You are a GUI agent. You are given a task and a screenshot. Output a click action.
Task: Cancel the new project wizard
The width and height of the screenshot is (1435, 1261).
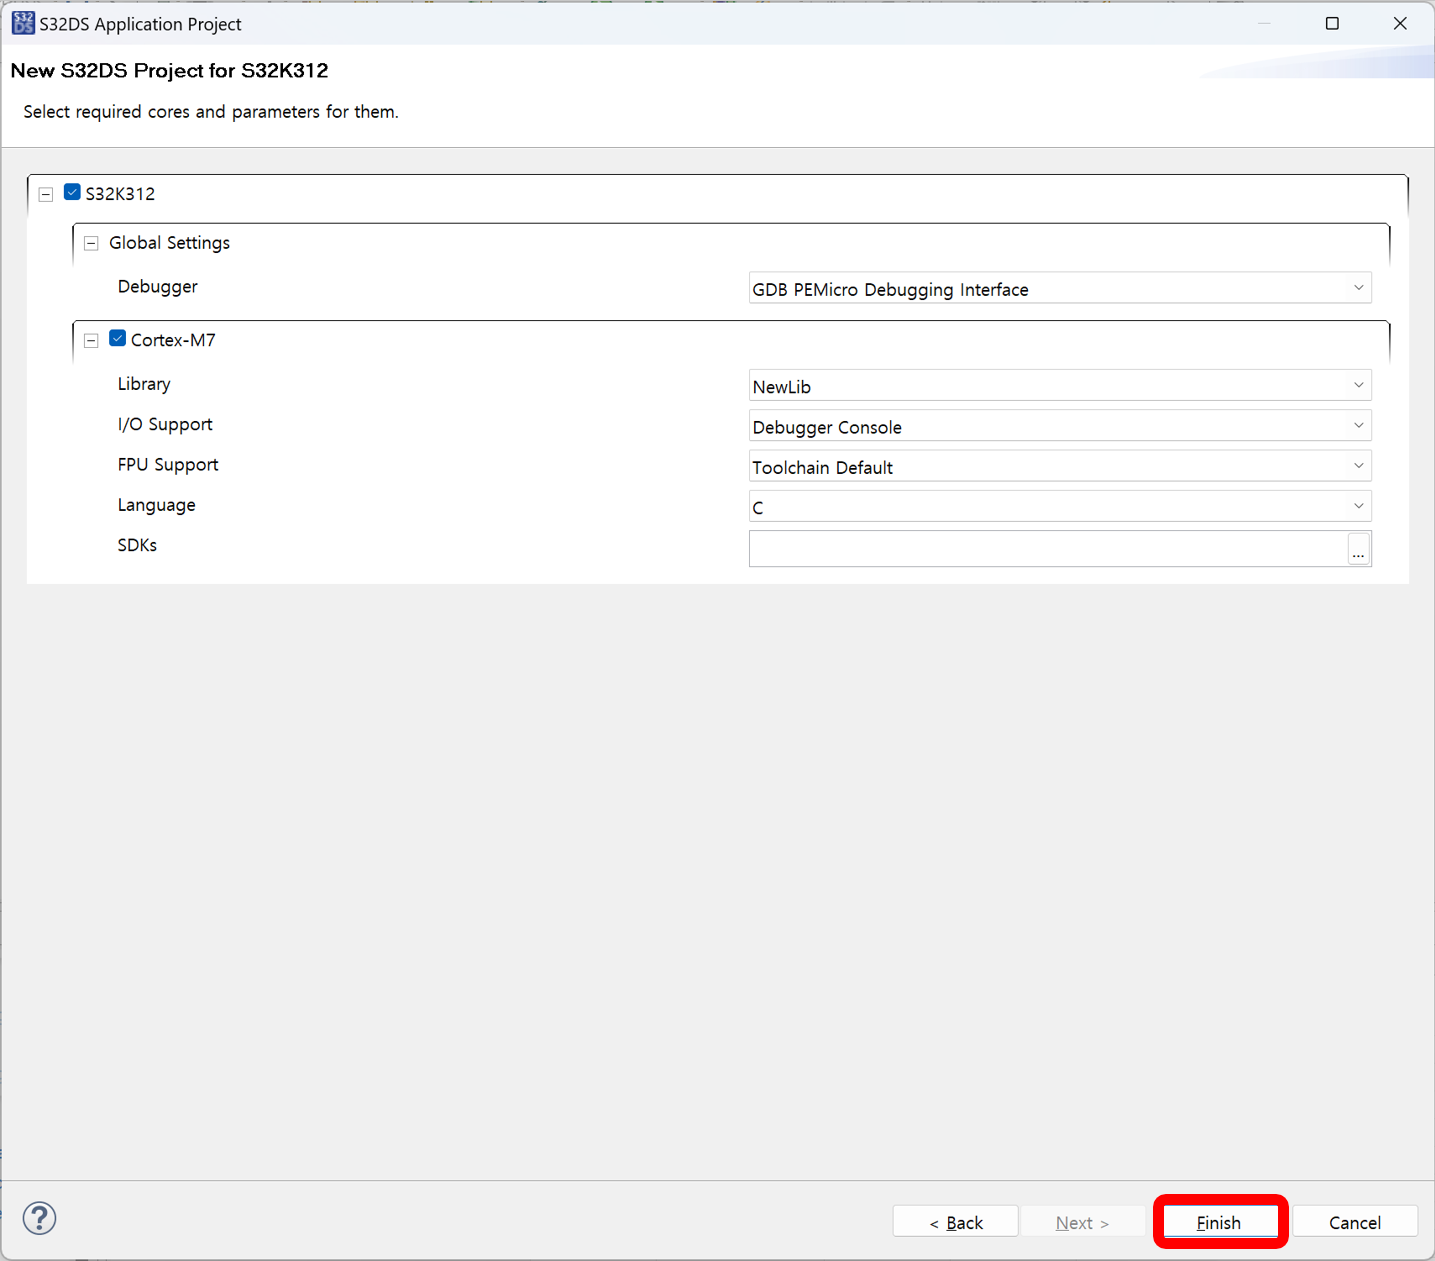1355,1222
